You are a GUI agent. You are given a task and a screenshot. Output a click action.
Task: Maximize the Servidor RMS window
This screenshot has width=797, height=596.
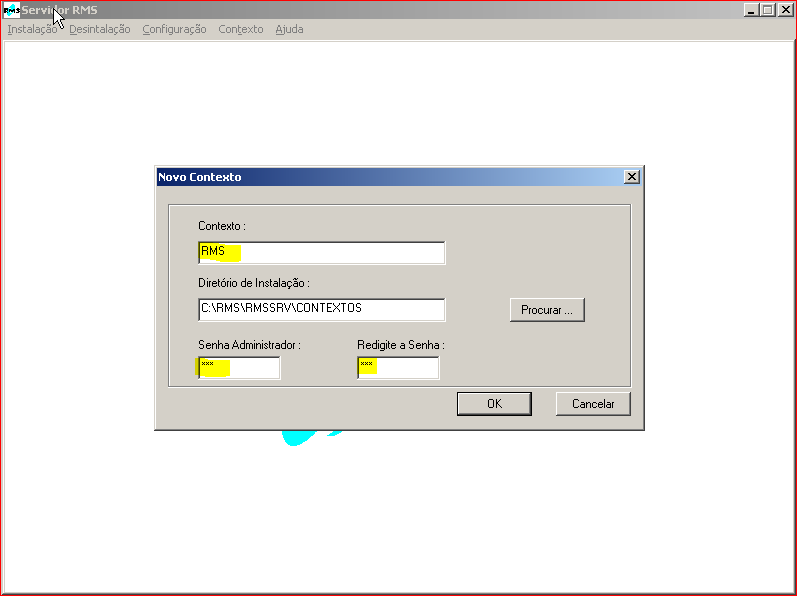768,10
